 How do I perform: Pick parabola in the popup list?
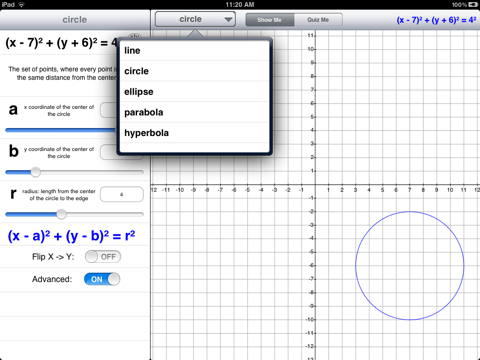[x=194, y=112]
